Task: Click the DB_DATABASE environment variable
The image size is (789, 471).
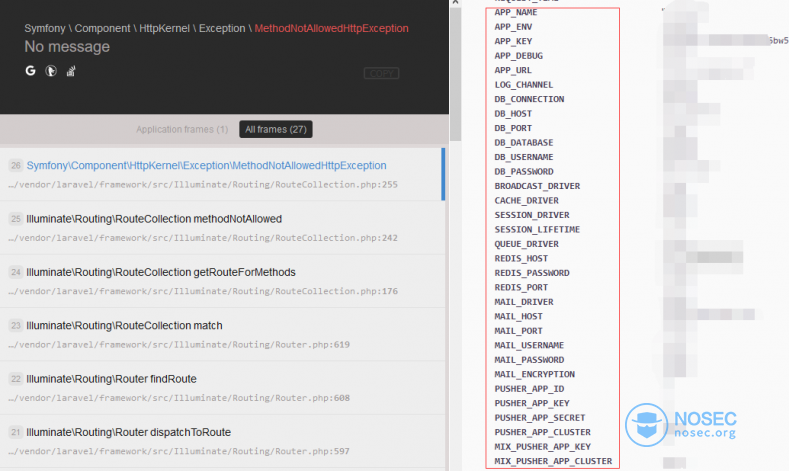Action: [523, 143]
